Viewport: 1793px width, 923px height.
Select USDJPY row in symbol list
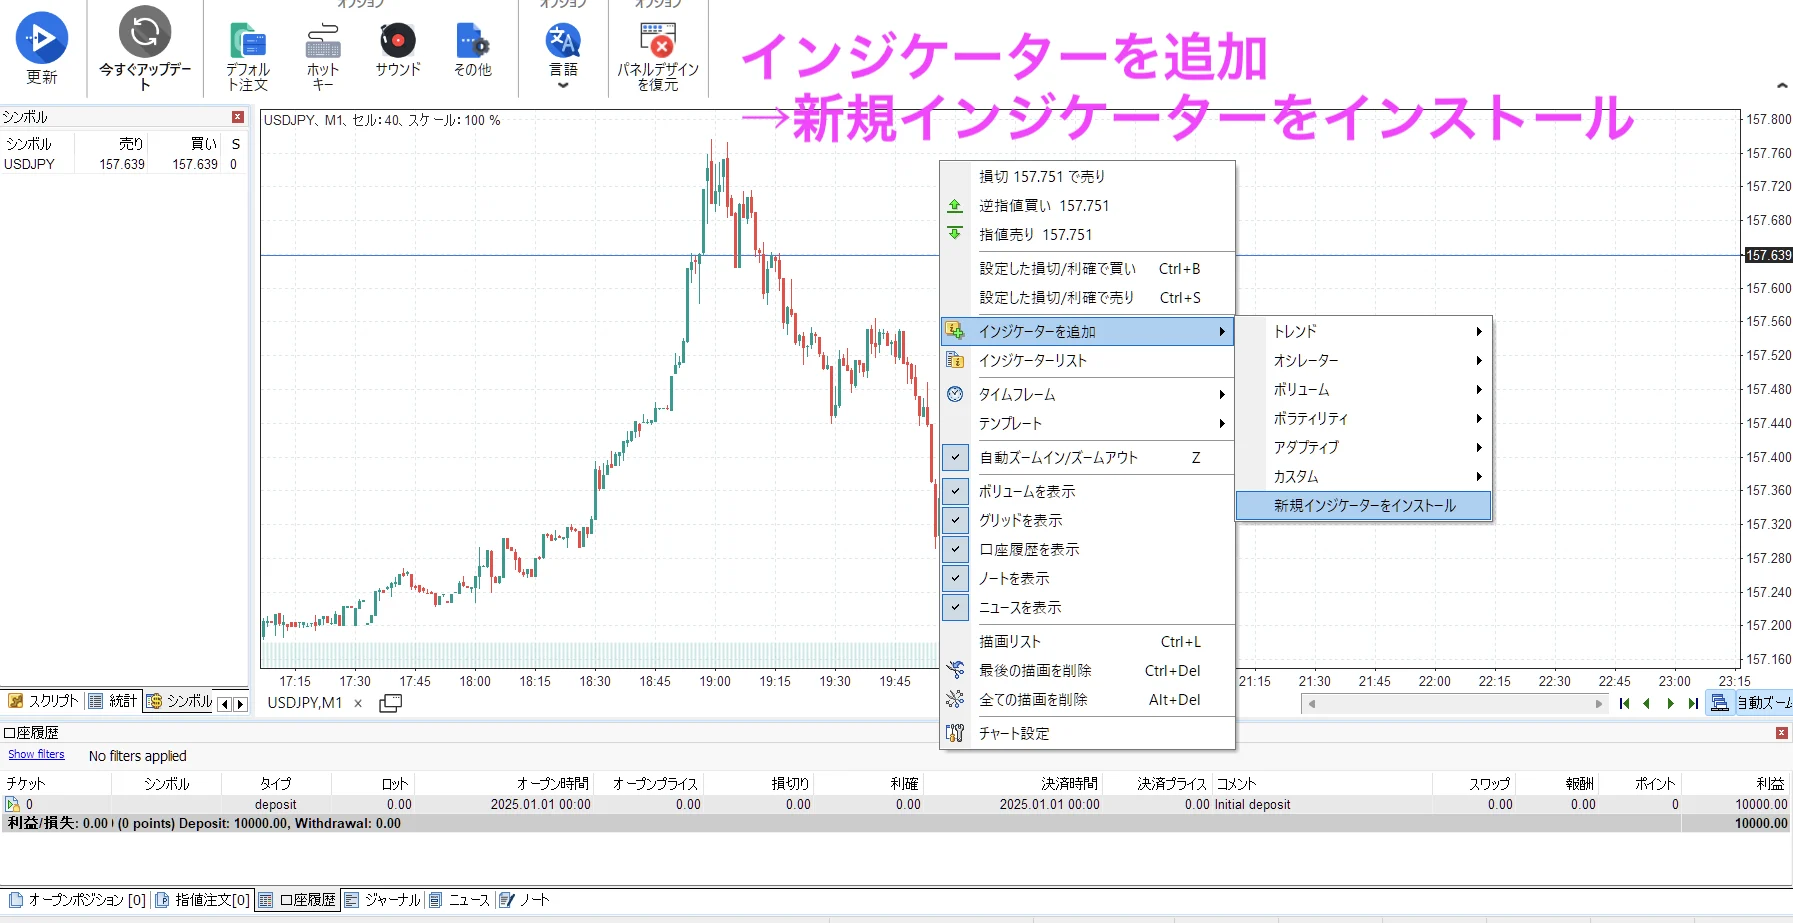[123, 164]
